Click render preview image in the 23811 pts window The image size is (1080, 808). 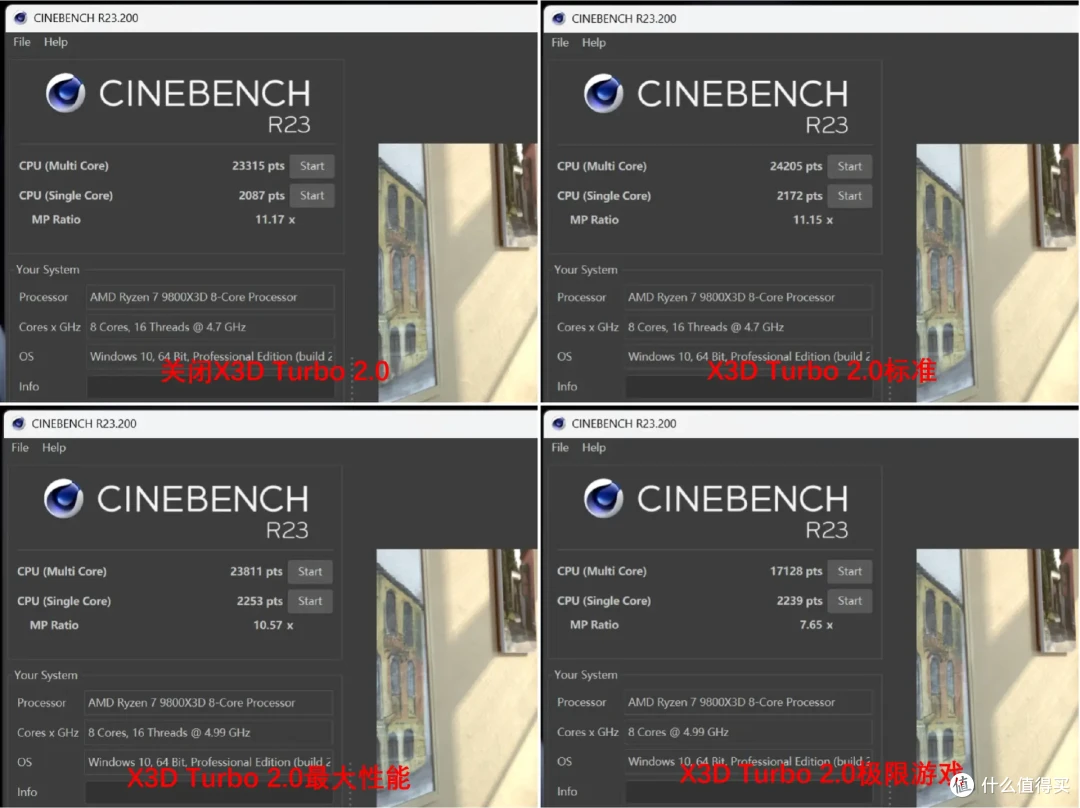coord(456,678)
